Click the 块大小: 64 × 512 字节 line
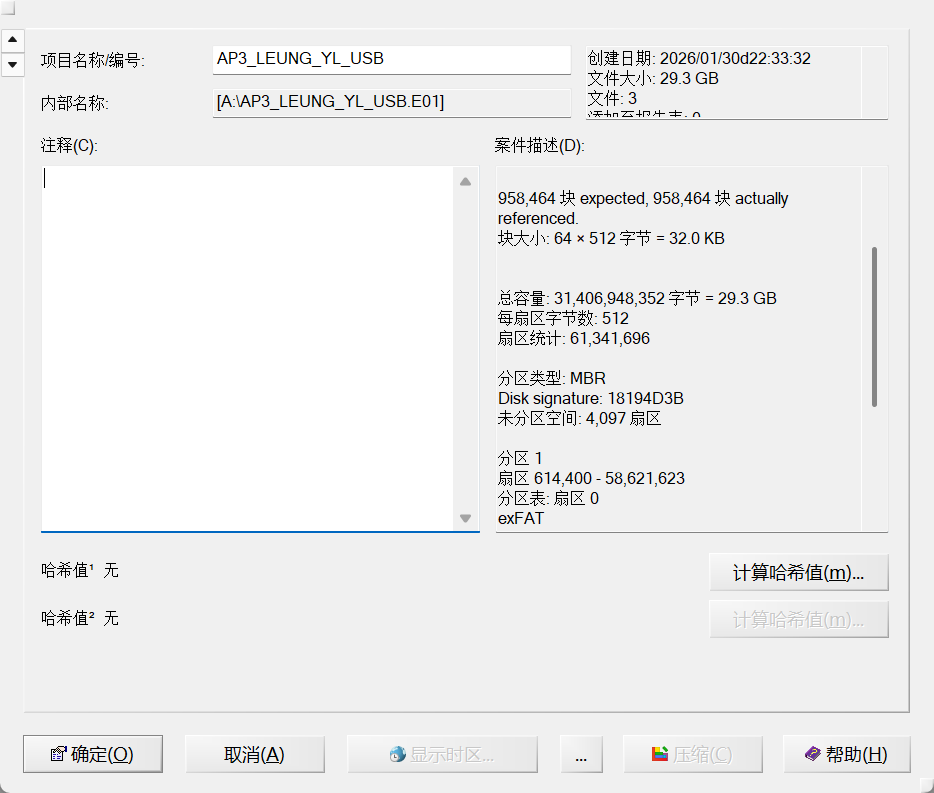Viewport: 934px width, 793px height. point(611,238)
